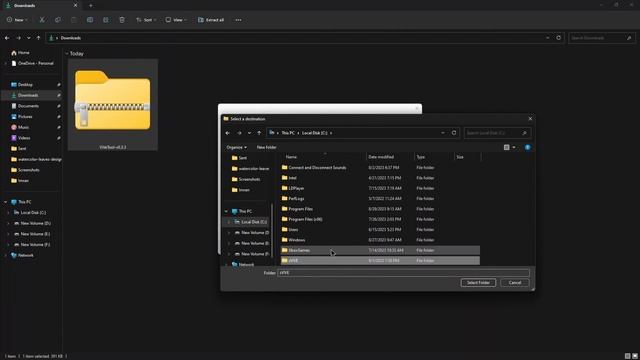Open the New dropdown in Downloads toolbar
Image resolution: width=640 pixels, height=360 pixels.
point(18,20)
